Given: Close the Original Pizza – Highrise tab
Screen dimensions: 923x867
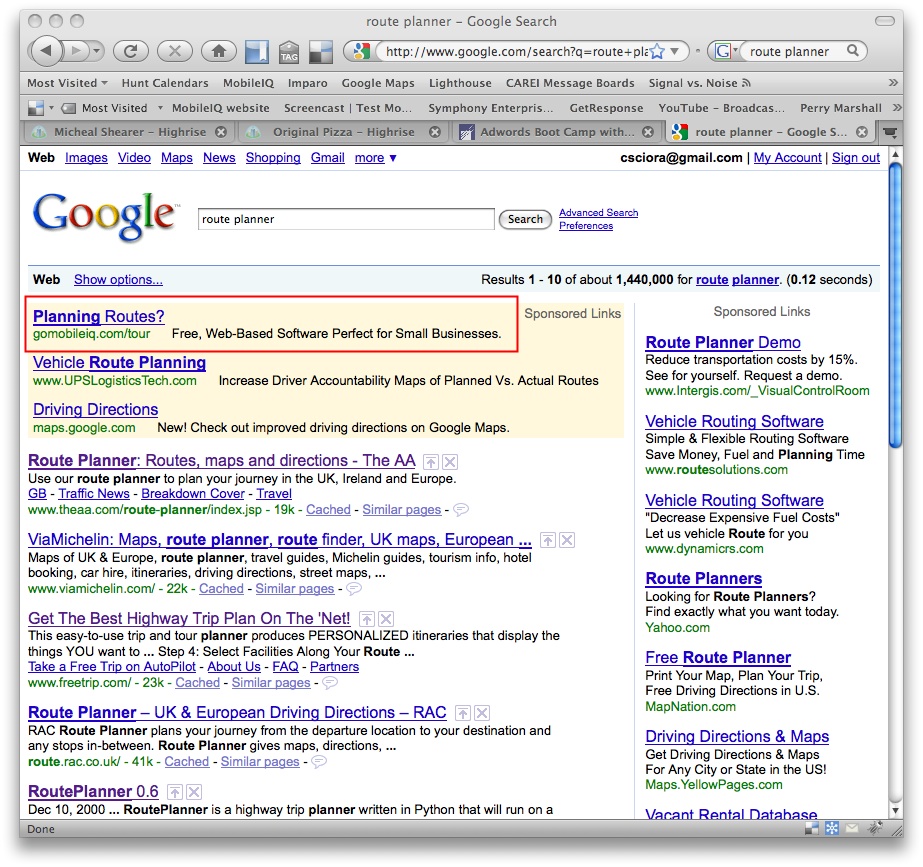Looking at the screenshot, I should pos(435,132).
